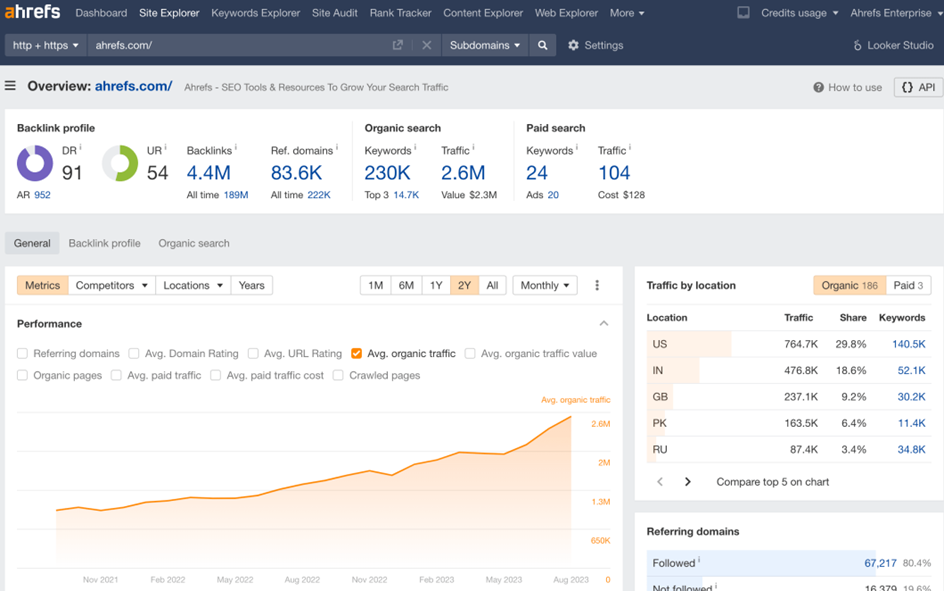This screenshot has width=944, height=591.
Task: Enable the Referring domains checkbox
Action: (x=22, y=353)
